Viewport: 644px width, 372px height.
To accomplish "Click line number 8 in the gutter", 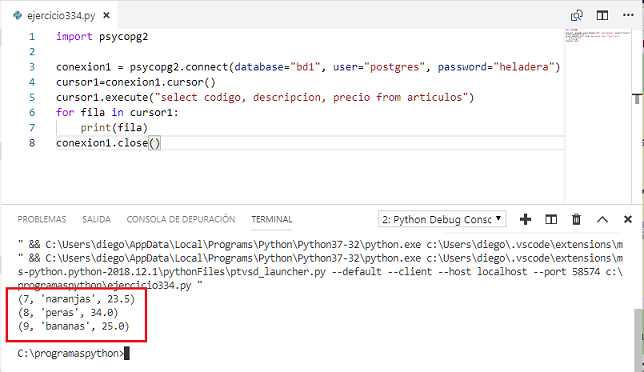I will (32, 143).
